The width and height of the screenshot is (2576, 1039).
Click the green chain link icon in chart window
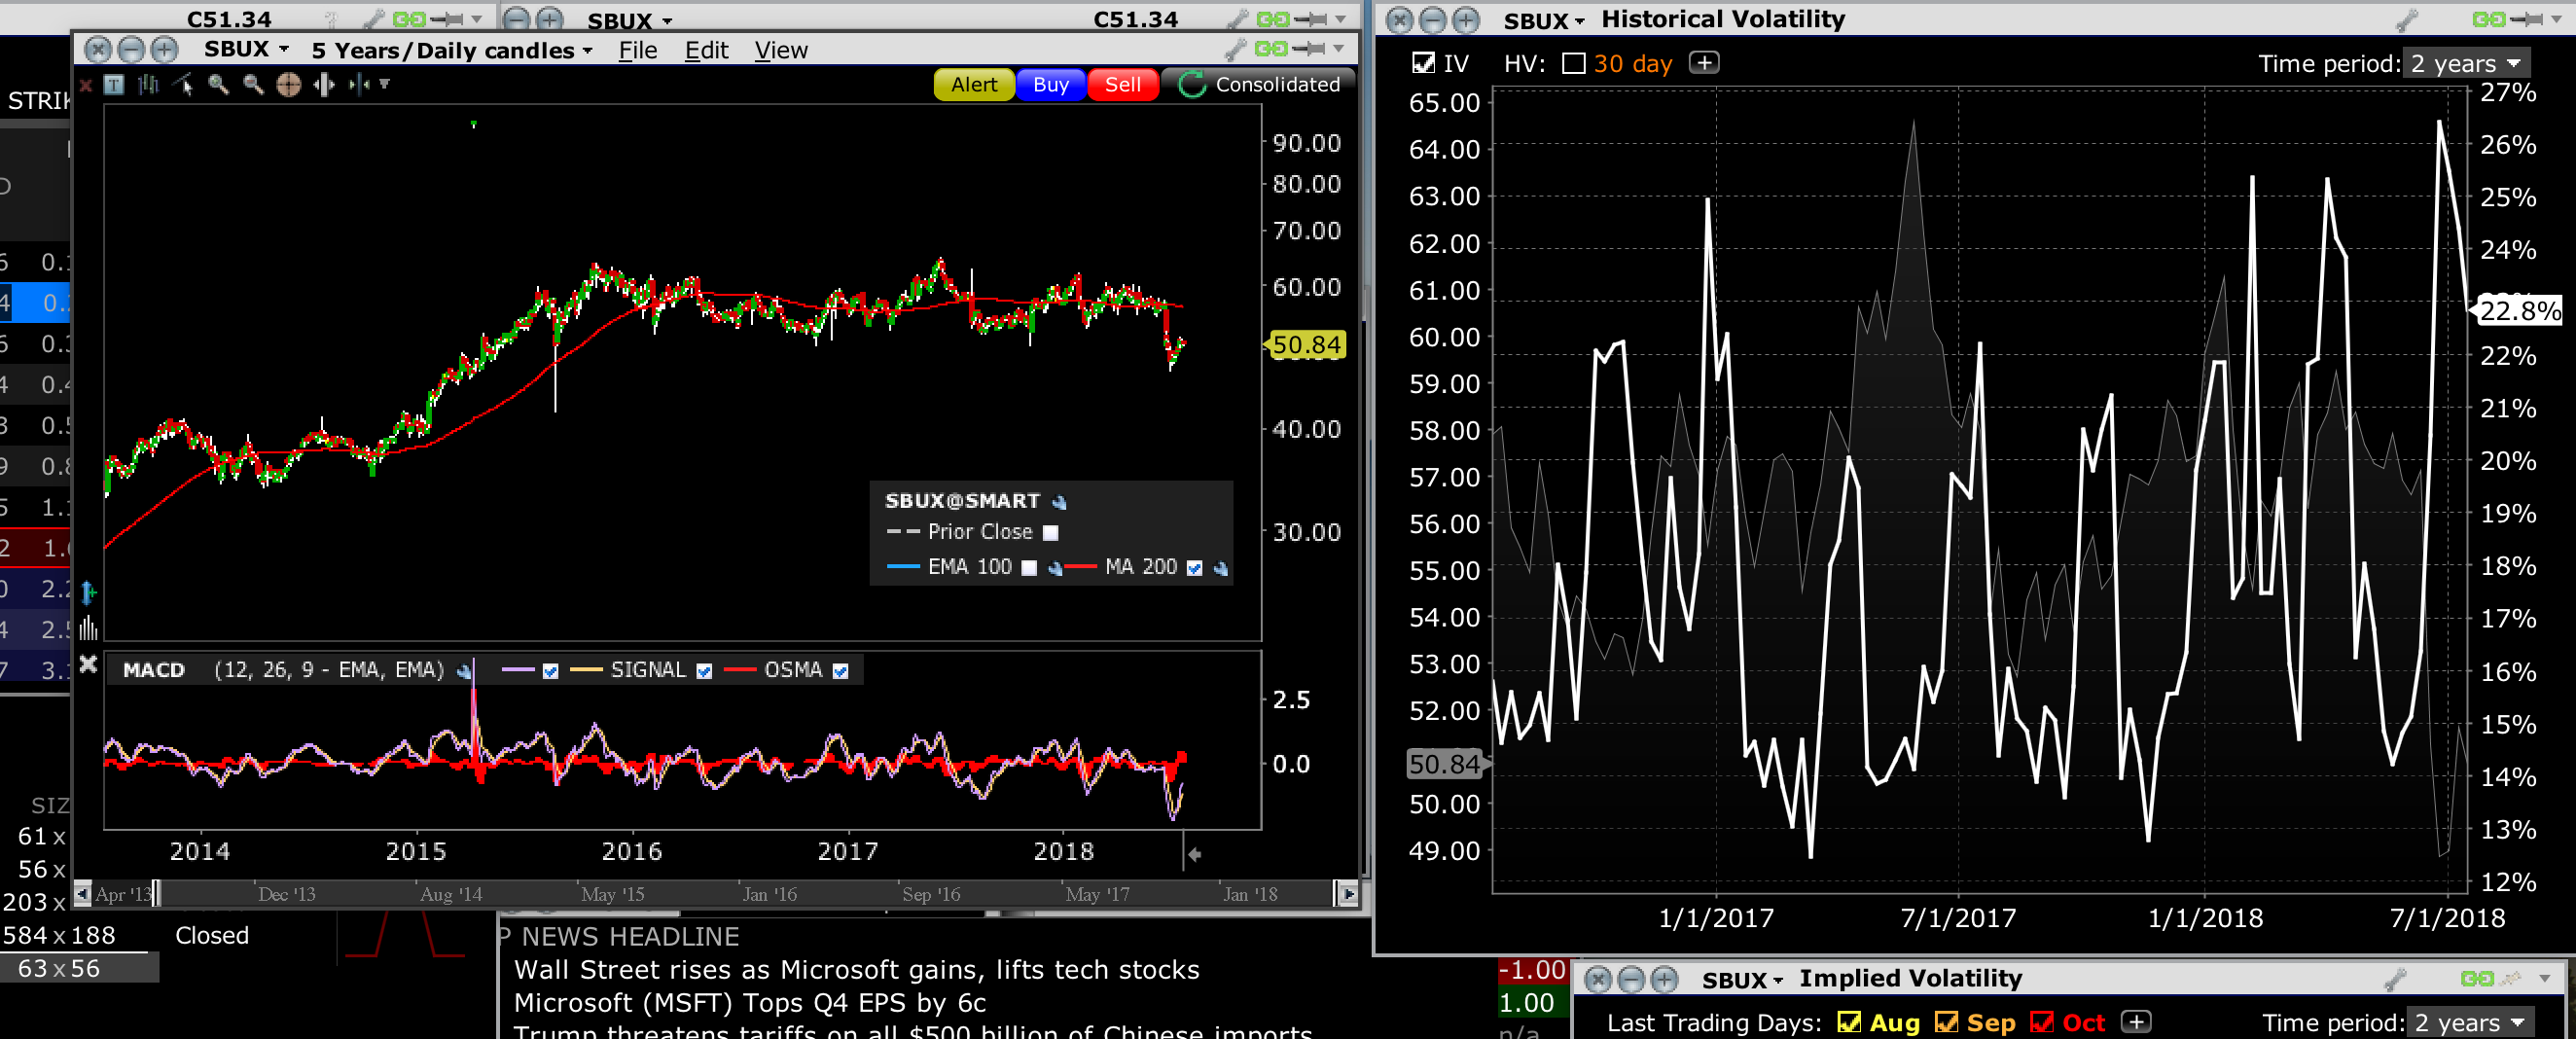(1271, 49)
